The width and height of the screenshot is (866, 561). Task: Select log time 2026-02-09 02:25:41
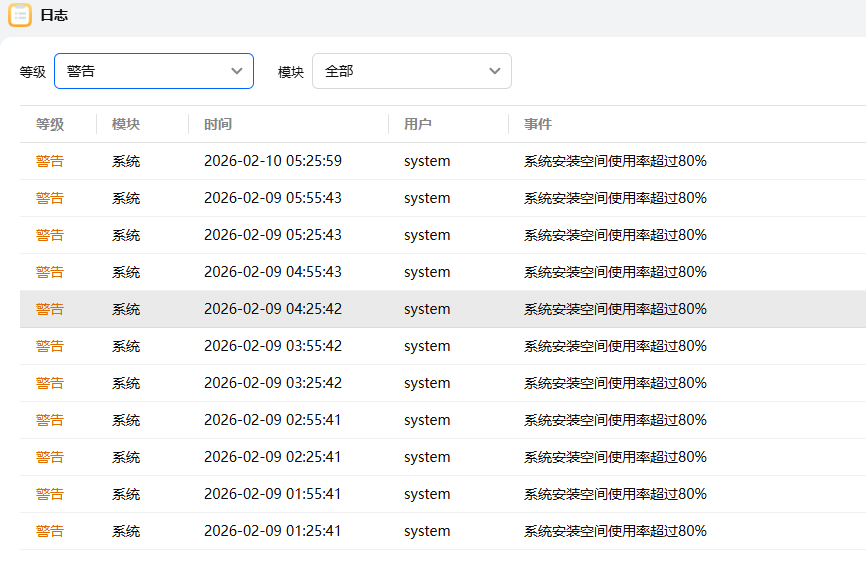(273, 457)
